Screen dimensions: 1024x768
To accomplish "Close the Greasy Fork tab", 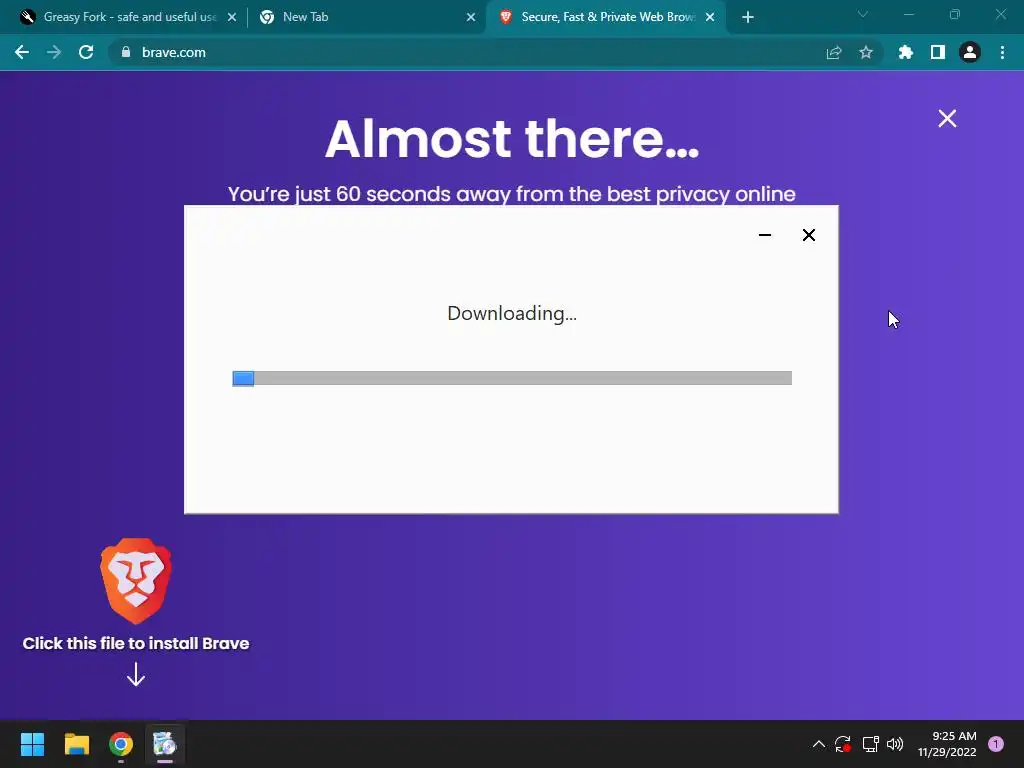I will click(232, 17).
